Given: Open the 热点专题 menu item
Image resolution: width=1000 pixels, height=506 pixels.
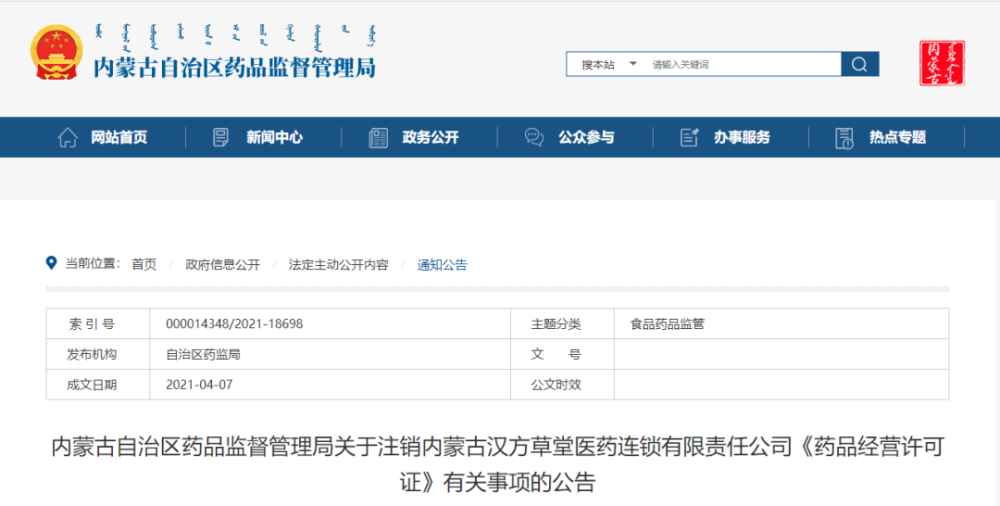Looking at the screenshot, I should click(x=897, y=137).
